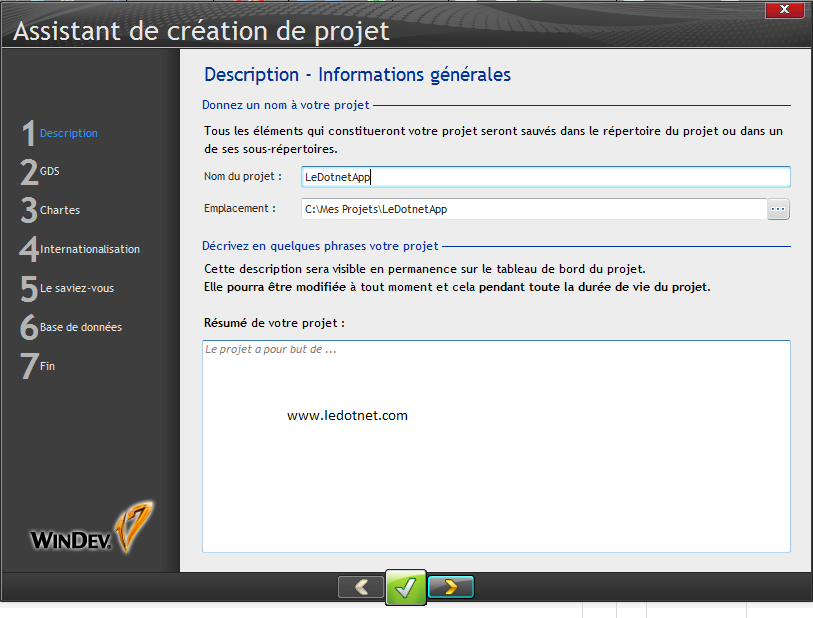Viewport: 813px width, 618px height.
Task: Select step 2 GDS in the sidebar
Action: 48,172
